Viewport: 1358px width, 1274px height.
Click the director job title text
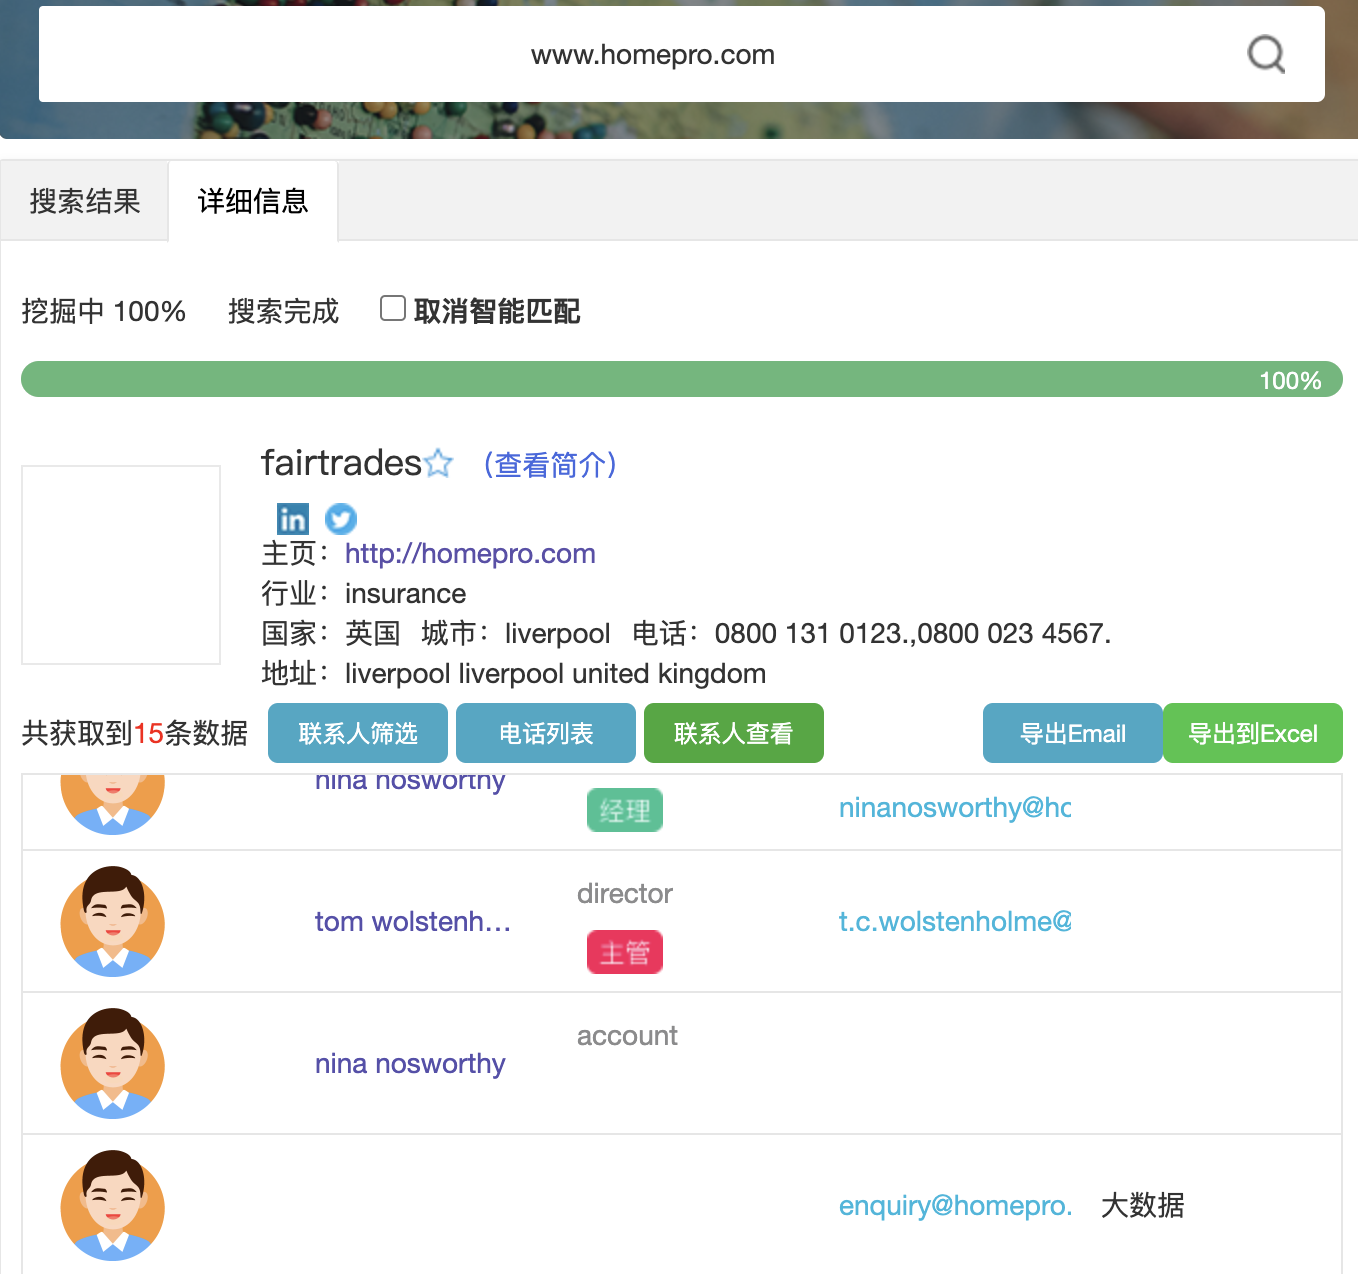625,893
